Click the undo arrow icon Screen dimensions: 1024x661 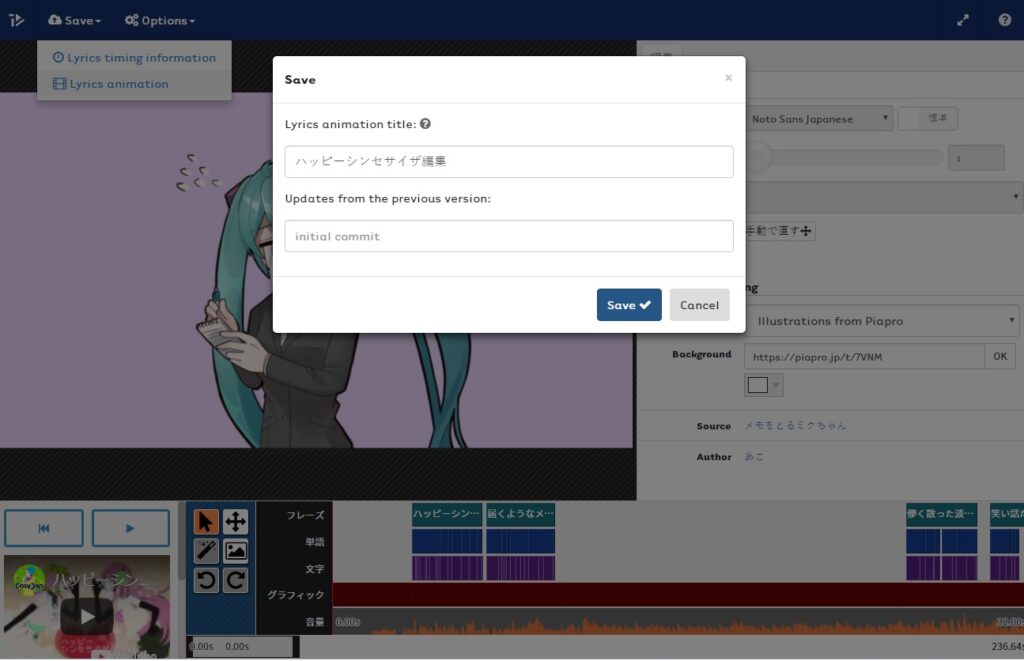click(206, 580)
